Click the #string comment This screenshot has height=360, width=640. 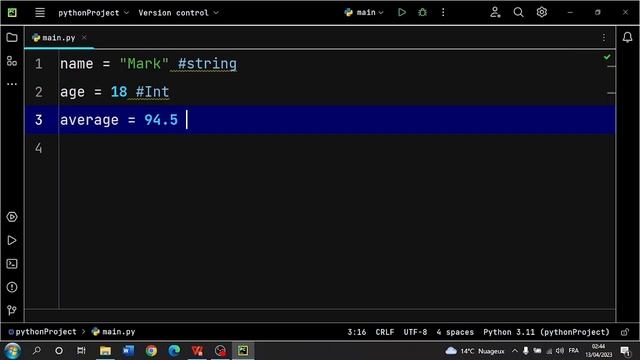tap(207, 64)
